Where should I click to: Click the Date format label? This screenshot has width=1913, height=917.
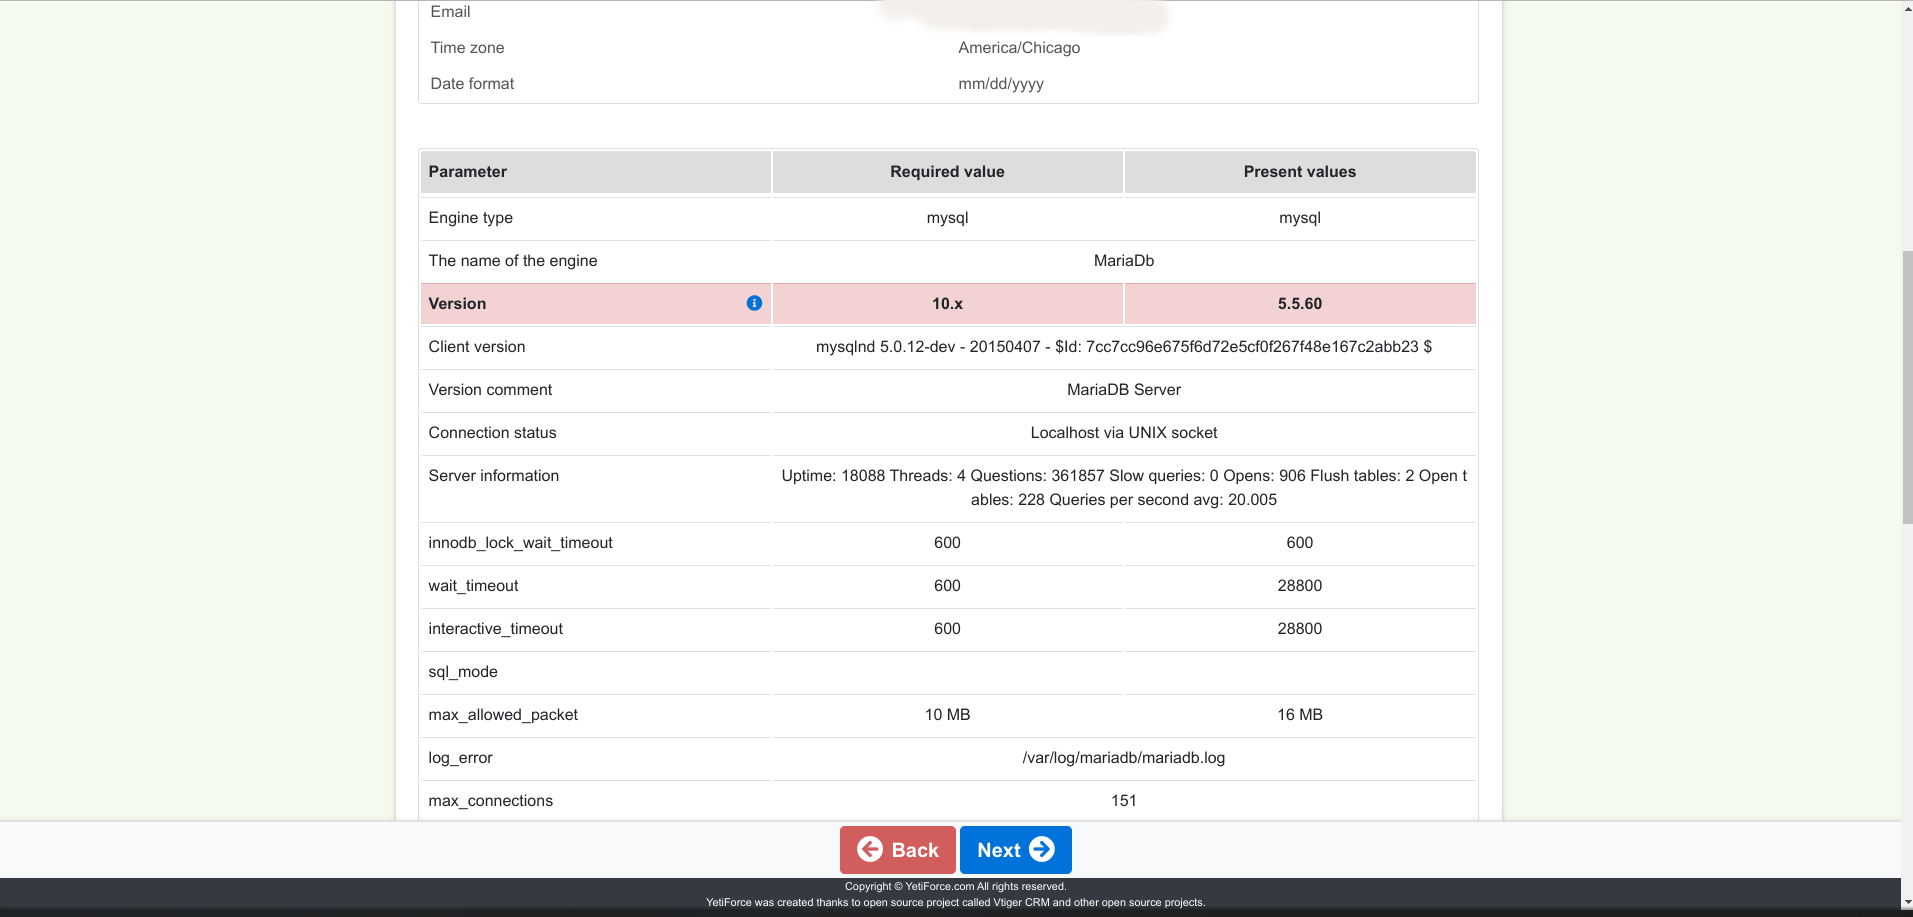click(472, 84)
